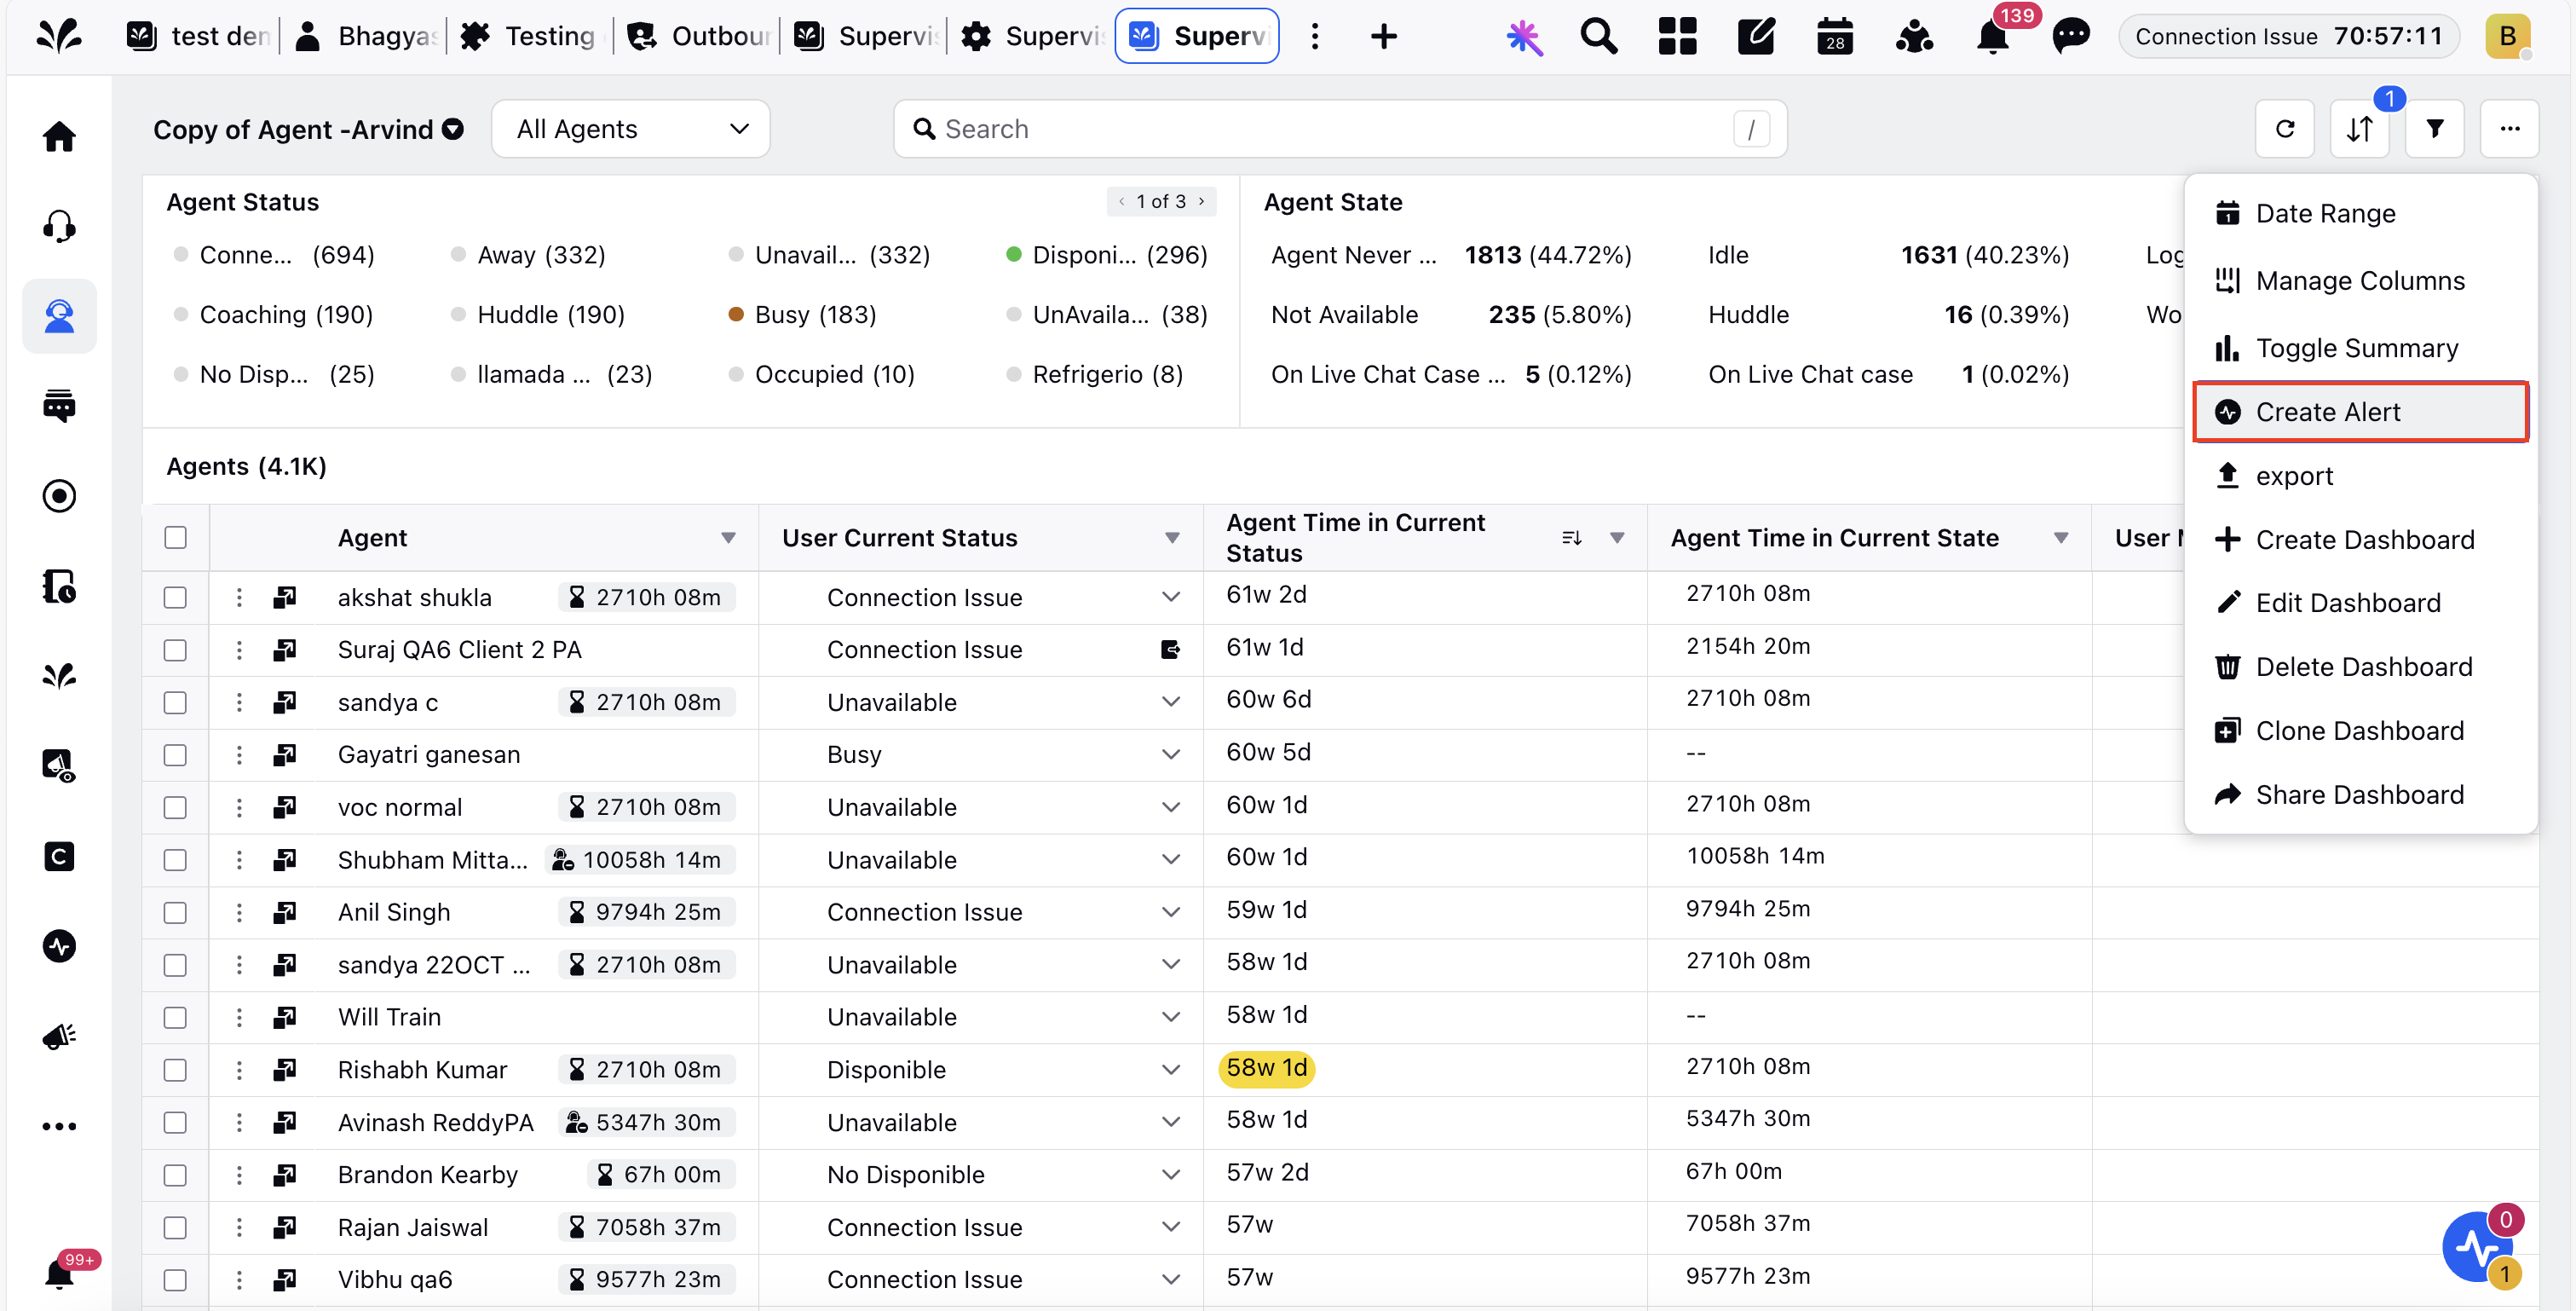Click the refresh dashboard button

click(x=2285, y=129)
